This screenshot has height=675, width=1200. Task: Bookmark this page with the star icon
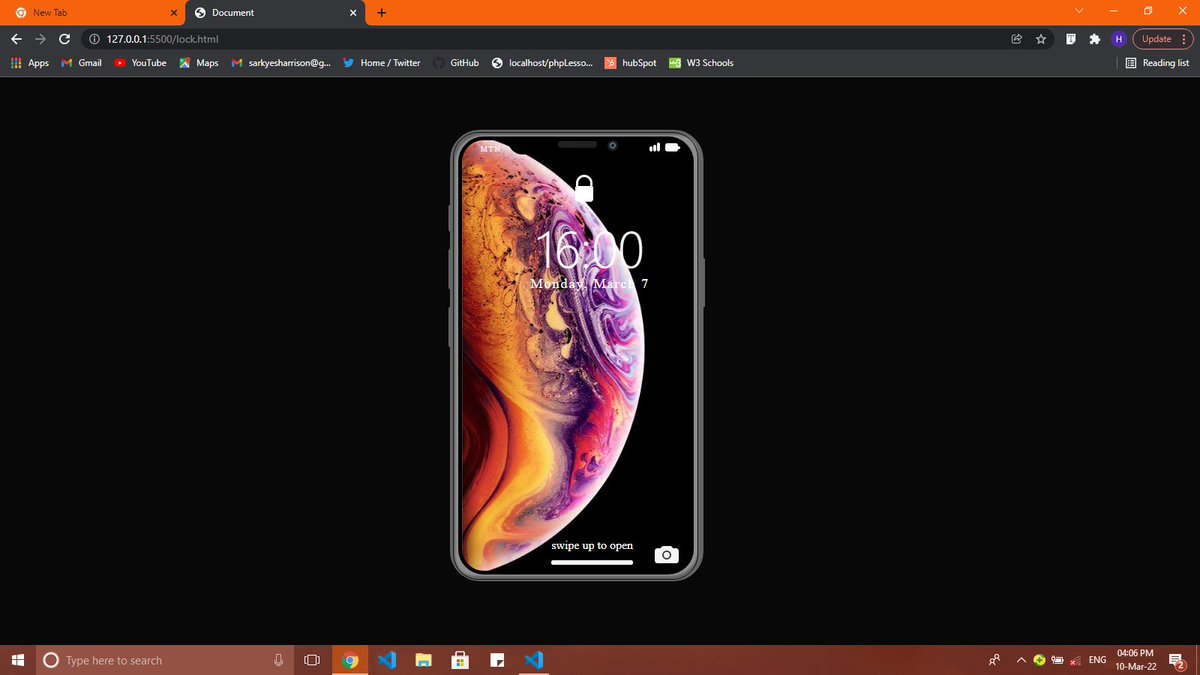click(x=1041, y=39)
